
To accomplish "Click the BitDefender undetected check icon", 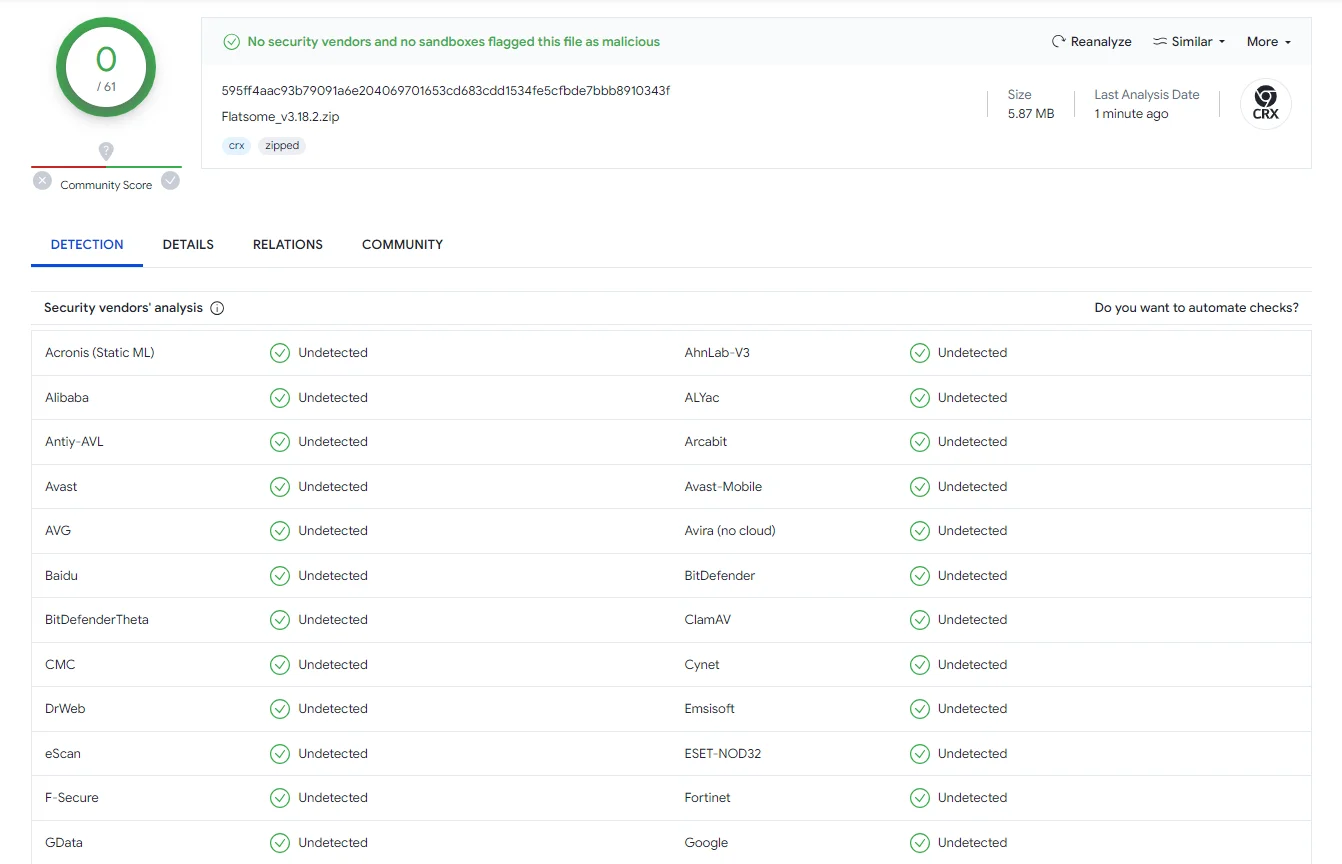I will pos(920,576).
